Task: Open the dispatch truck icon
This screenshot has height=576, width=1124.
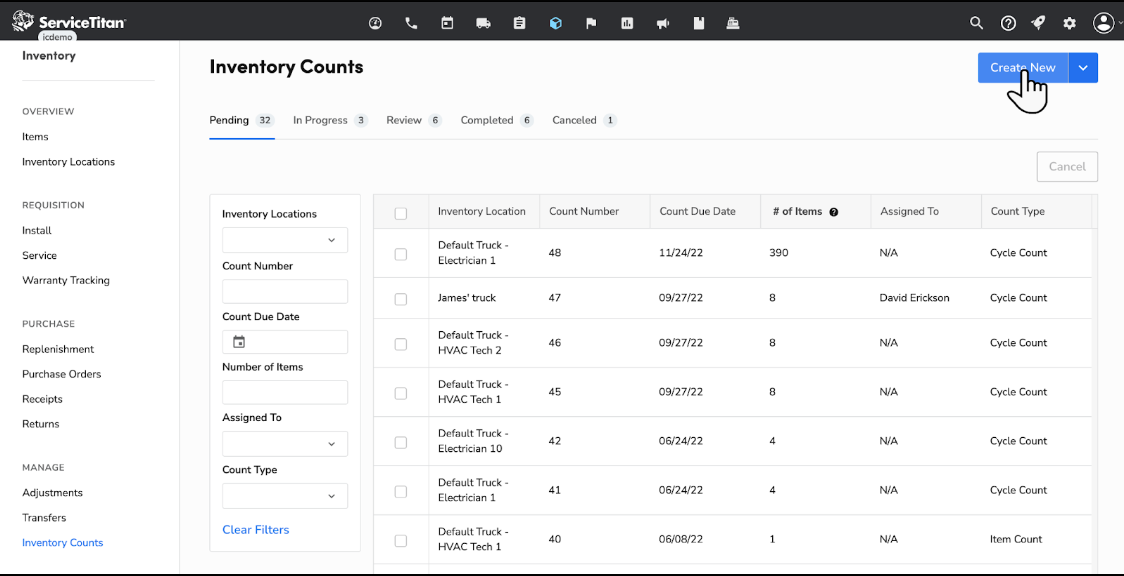Action: 483,23
